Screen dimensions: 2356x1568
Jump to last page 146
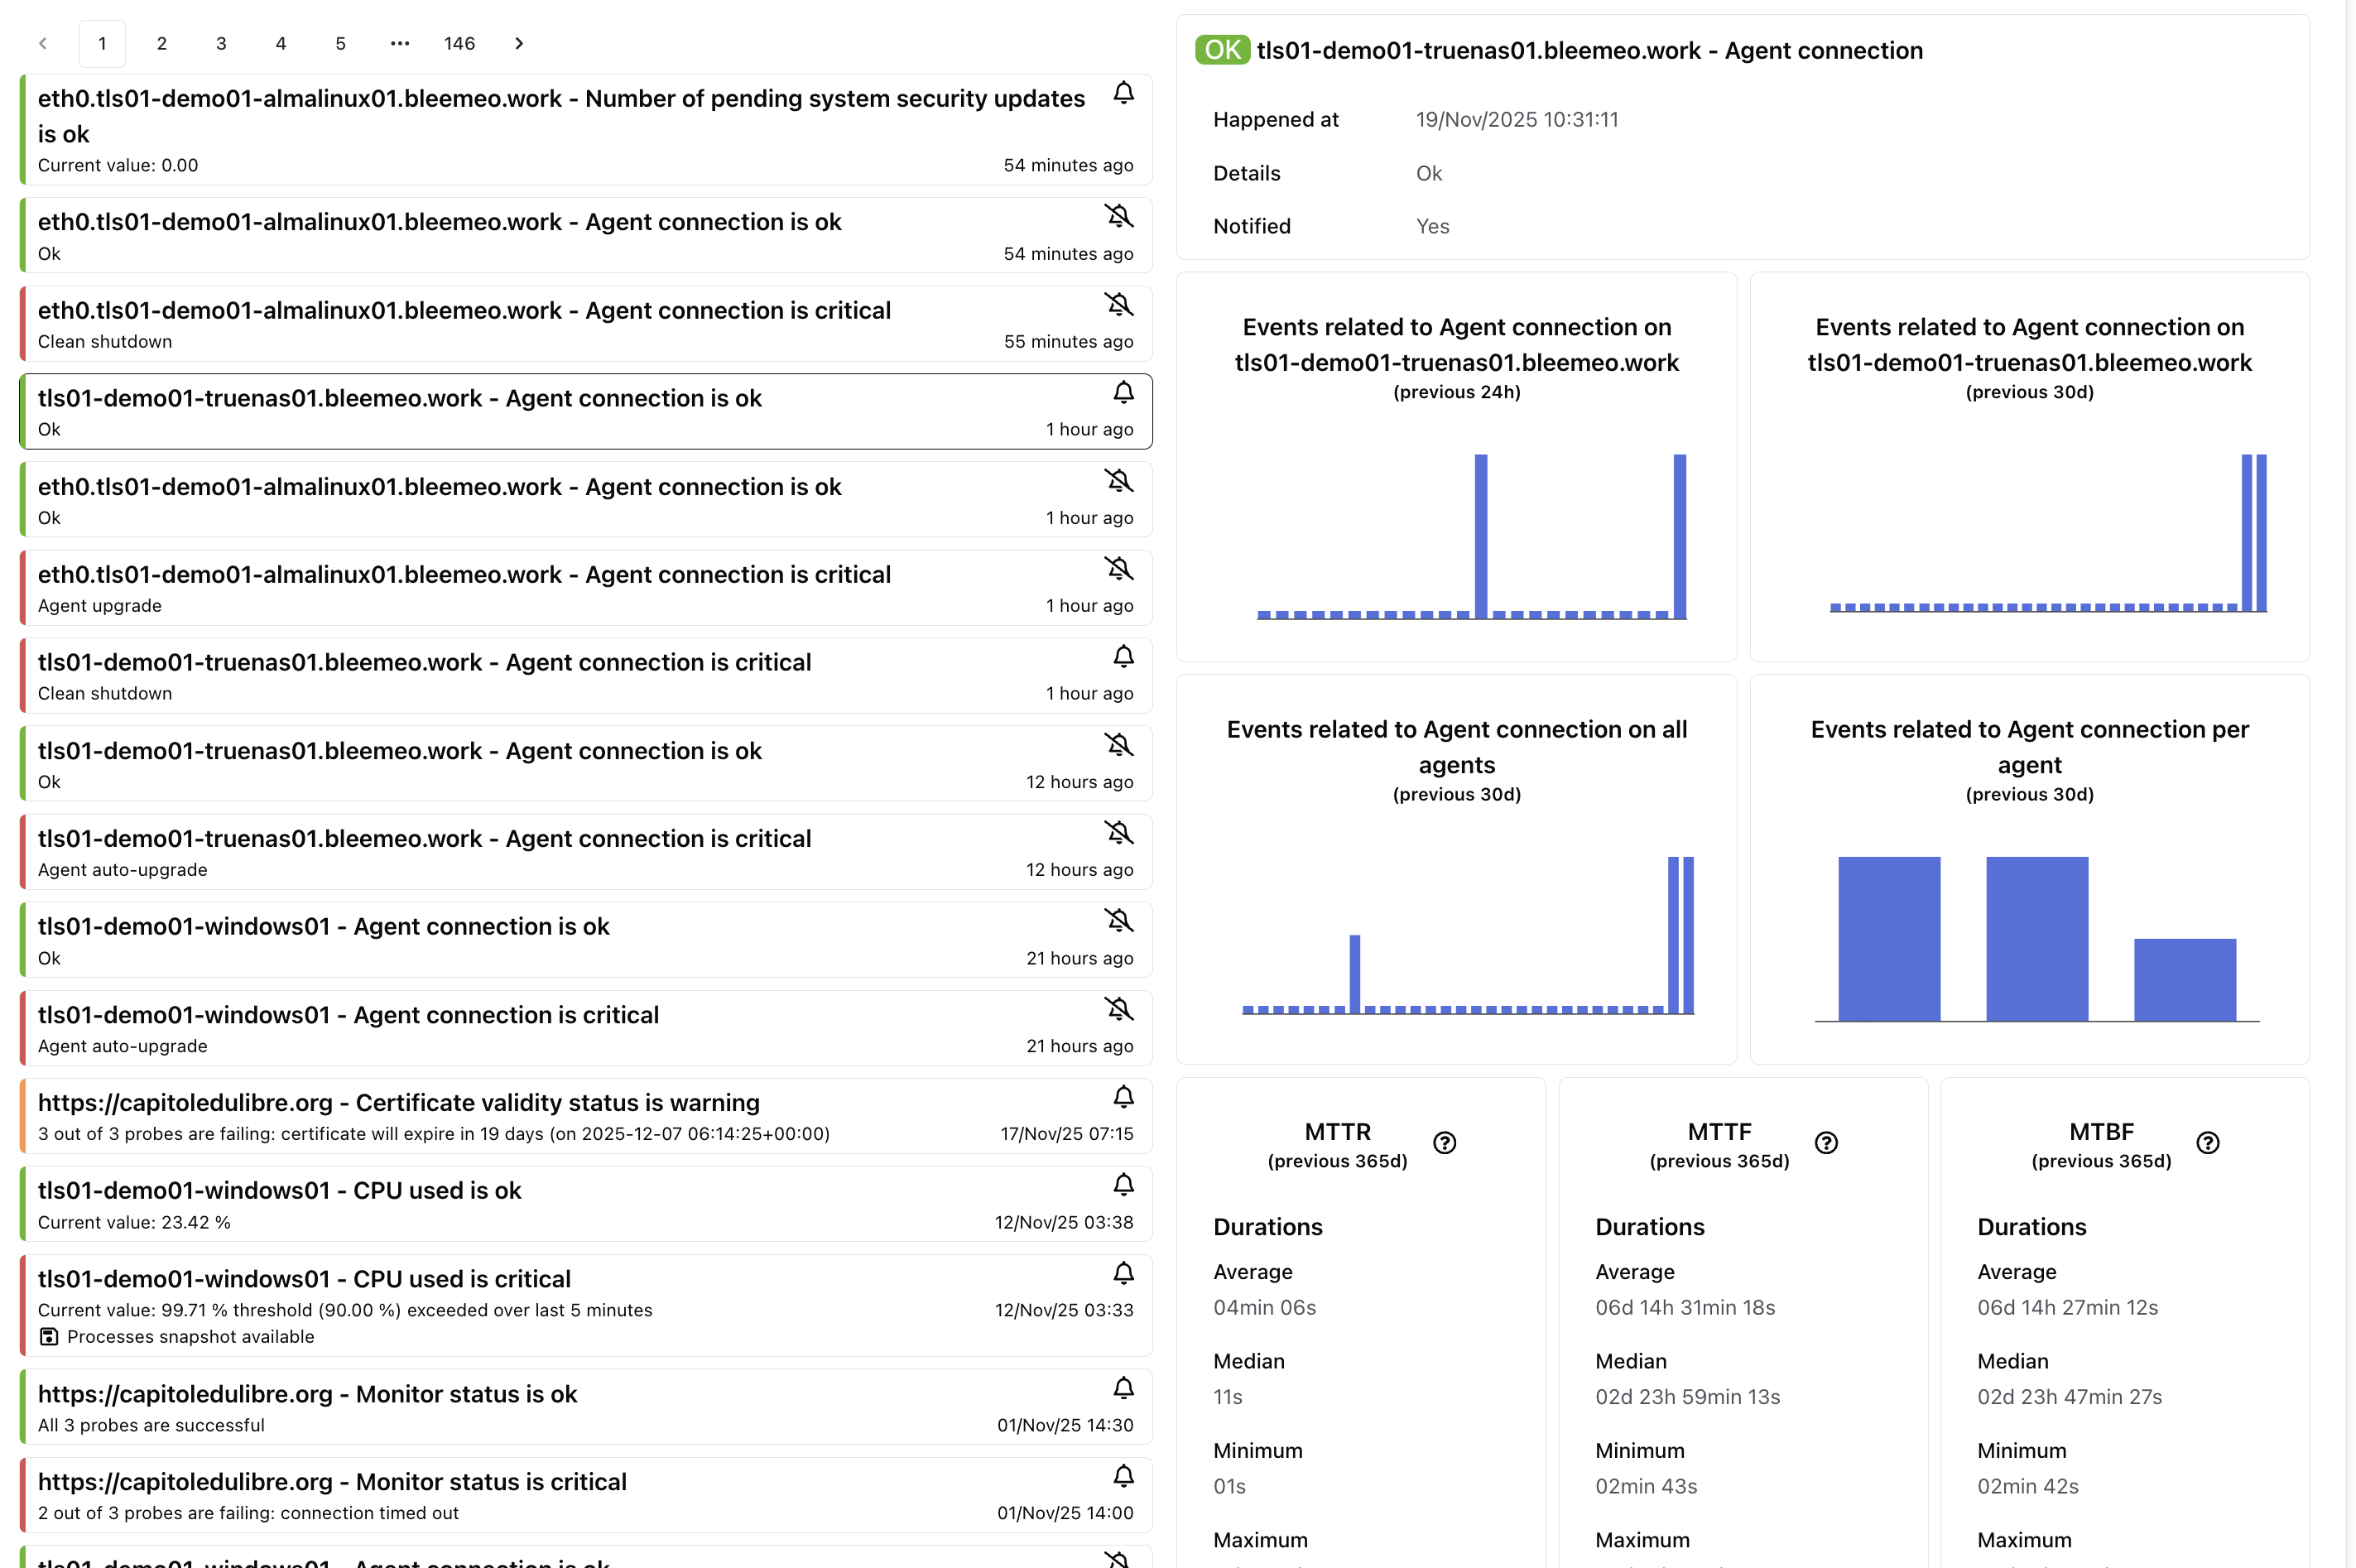(459, 43)
